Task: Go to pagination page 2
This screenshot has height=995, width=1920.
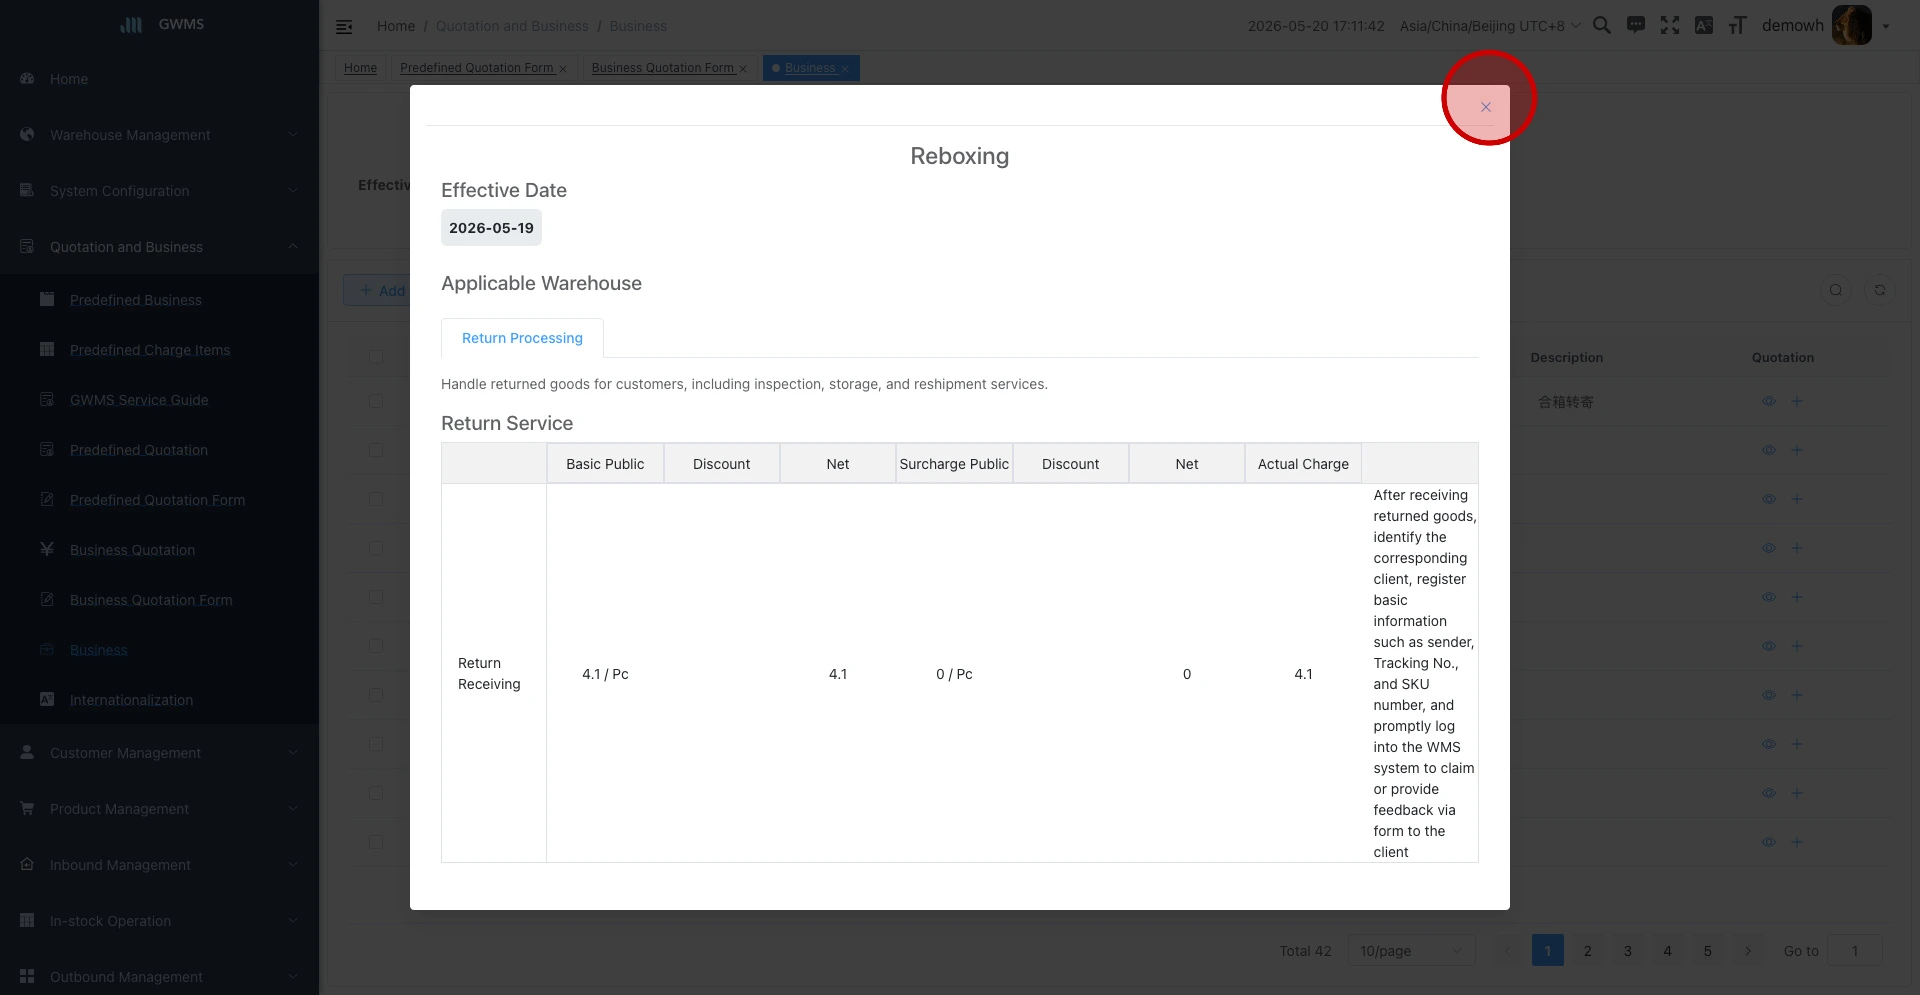Action: tap(1587, 951)
